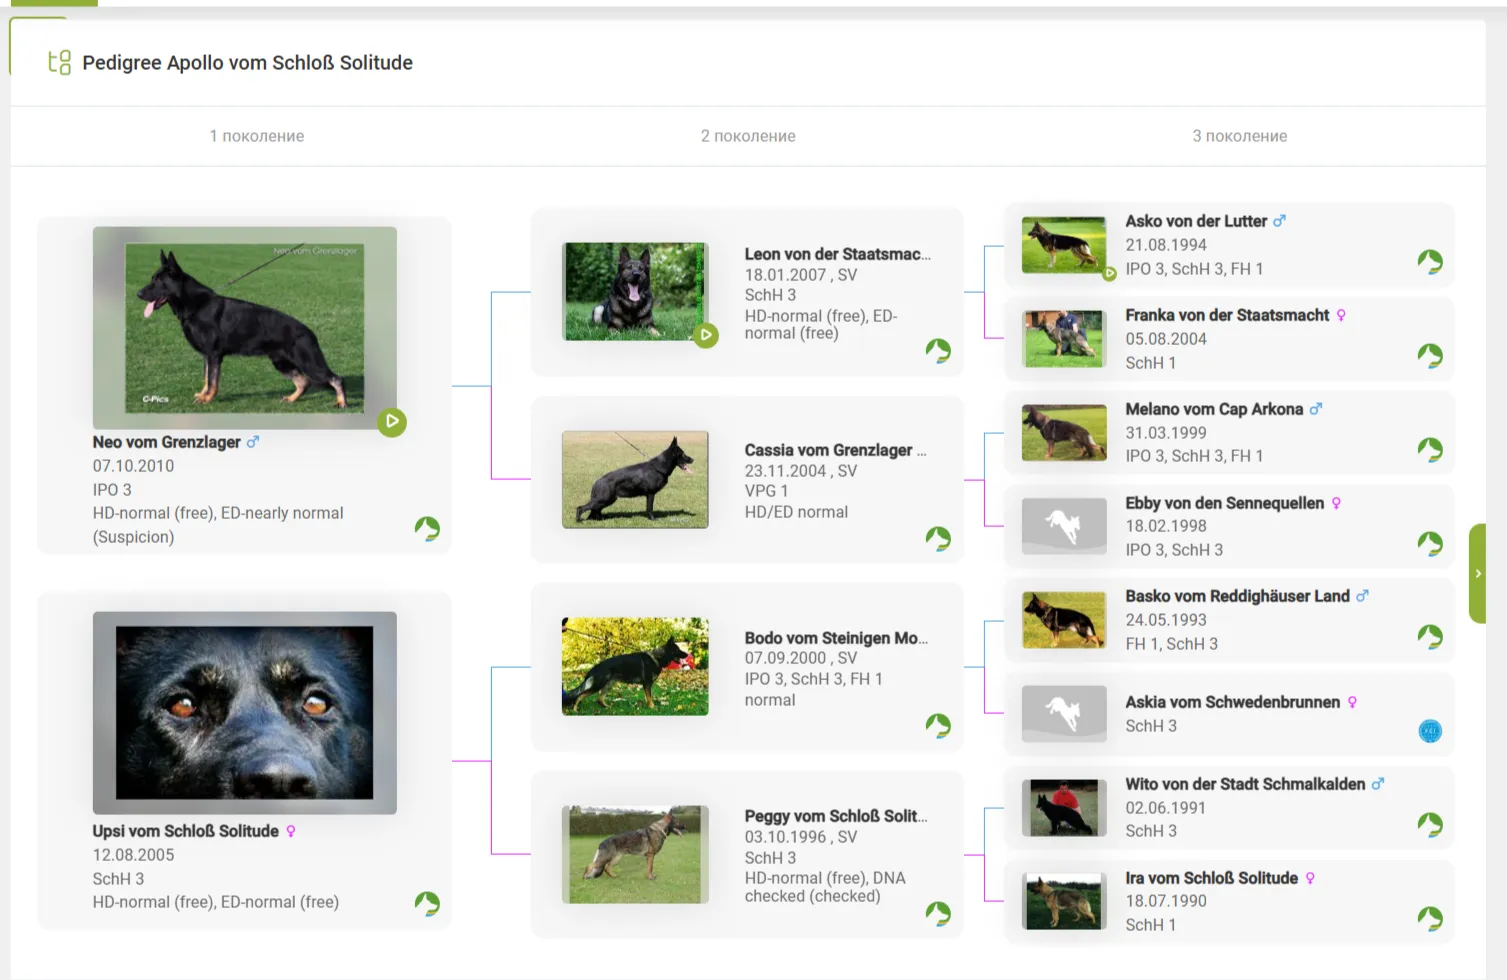Expand the green side panel arrow on right edge
This screenshot has width=1507, height=980.
(x=1478, y=574)
